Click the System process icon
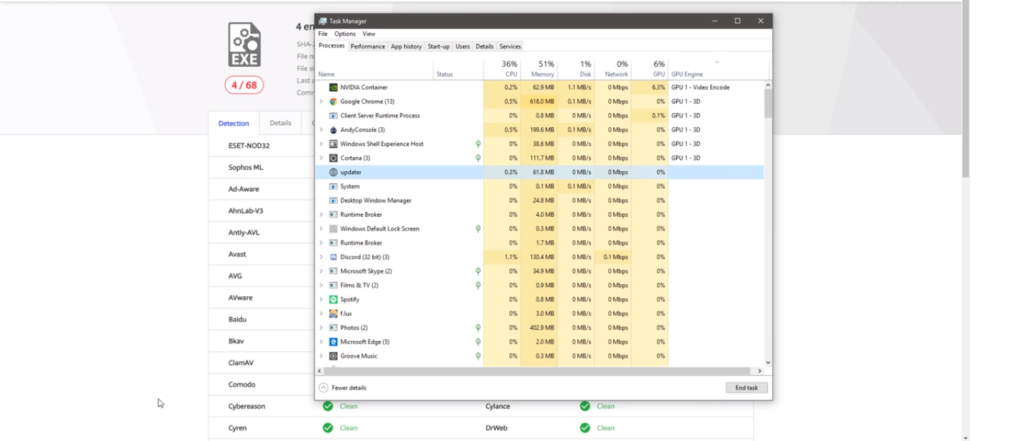Image resolution: width=1024 pixels, height=441 pixels. click(333, 186)
